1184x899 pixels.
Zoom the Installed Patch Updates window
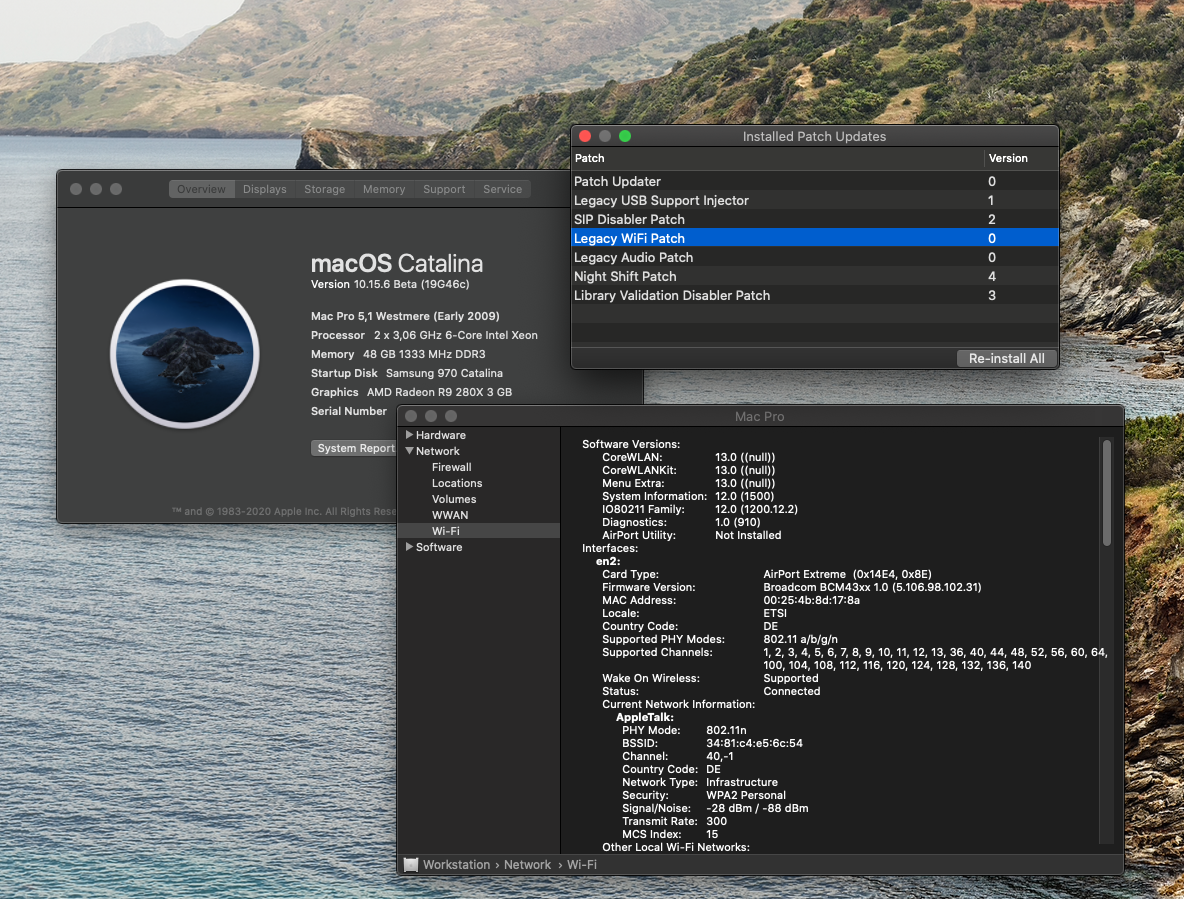(625, 136)
